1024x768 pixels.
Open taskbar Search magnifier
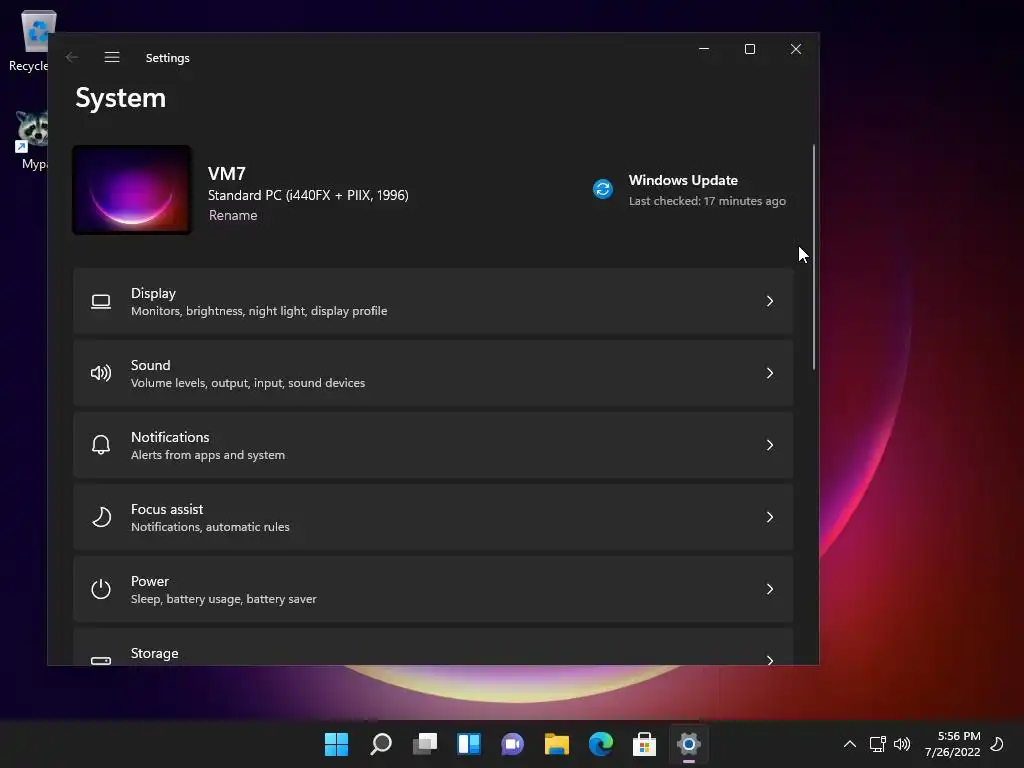tap(381, 744)
